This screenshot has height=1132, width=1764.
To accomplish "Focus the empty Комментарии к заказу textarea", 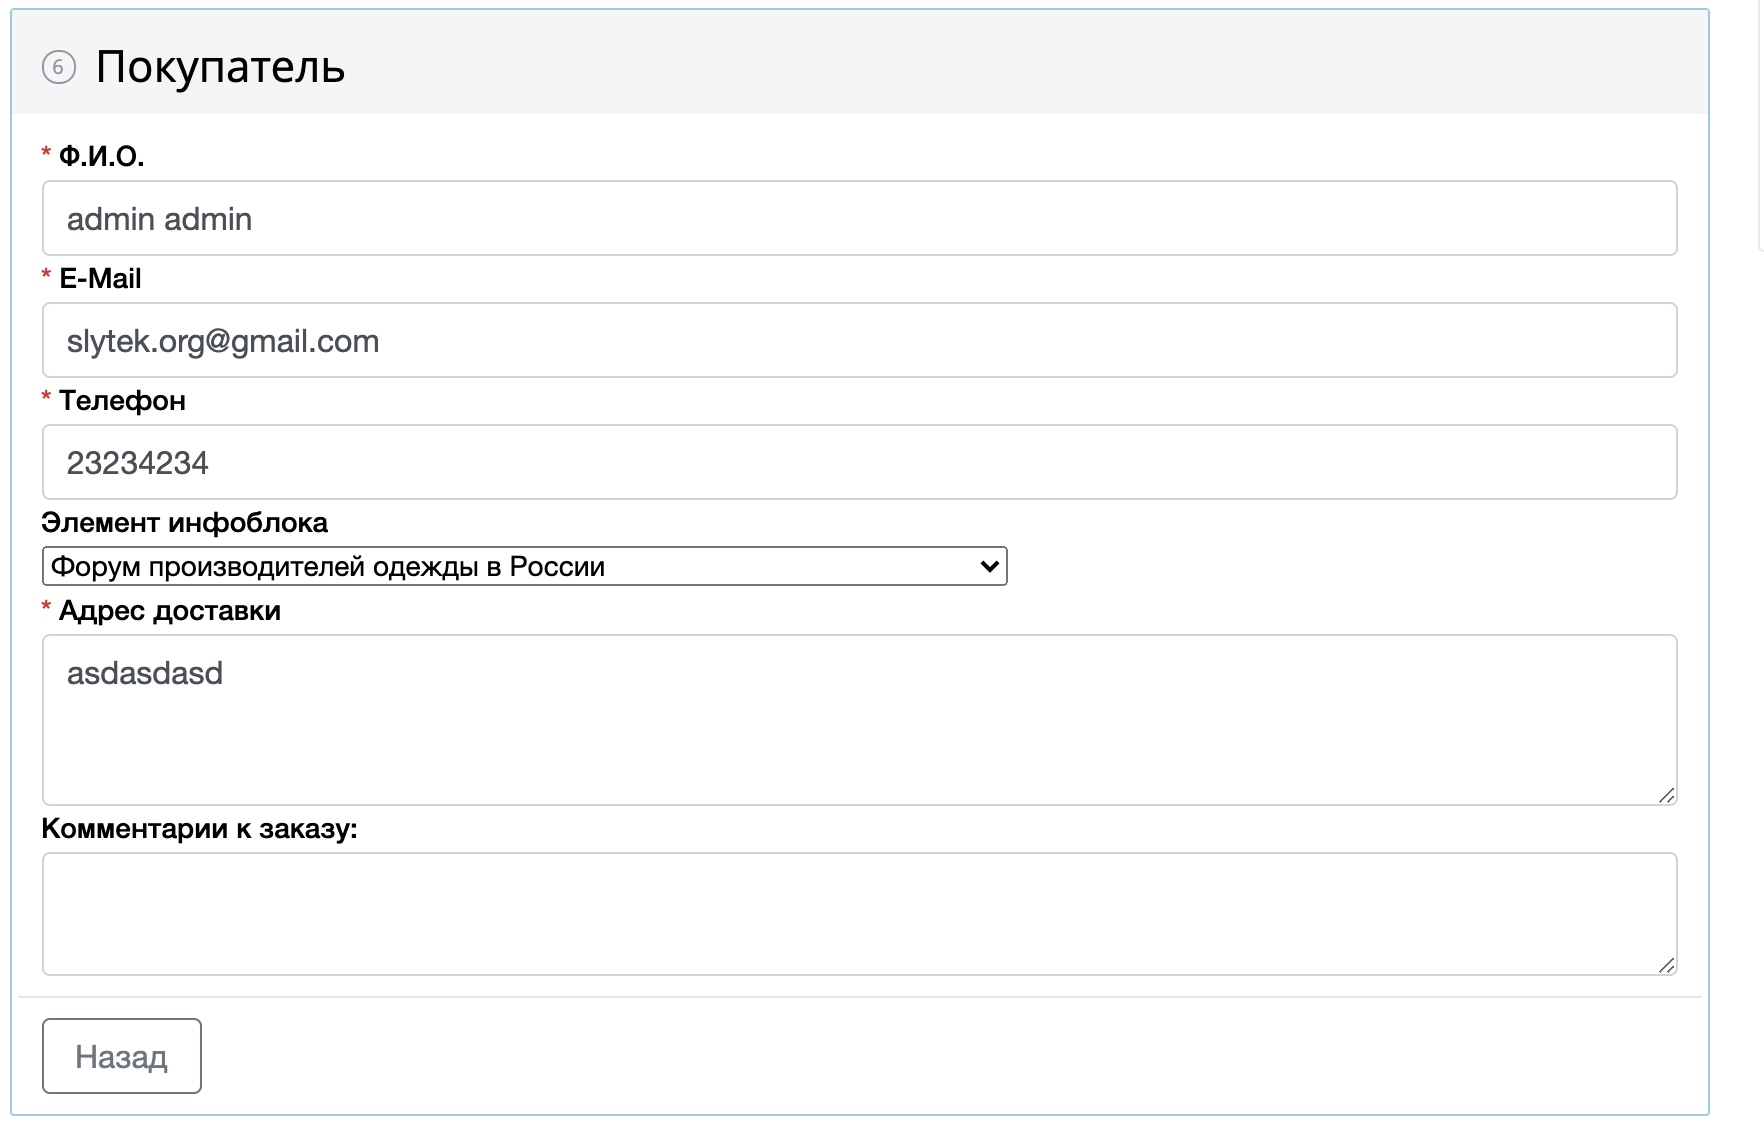I will [858, 913].
